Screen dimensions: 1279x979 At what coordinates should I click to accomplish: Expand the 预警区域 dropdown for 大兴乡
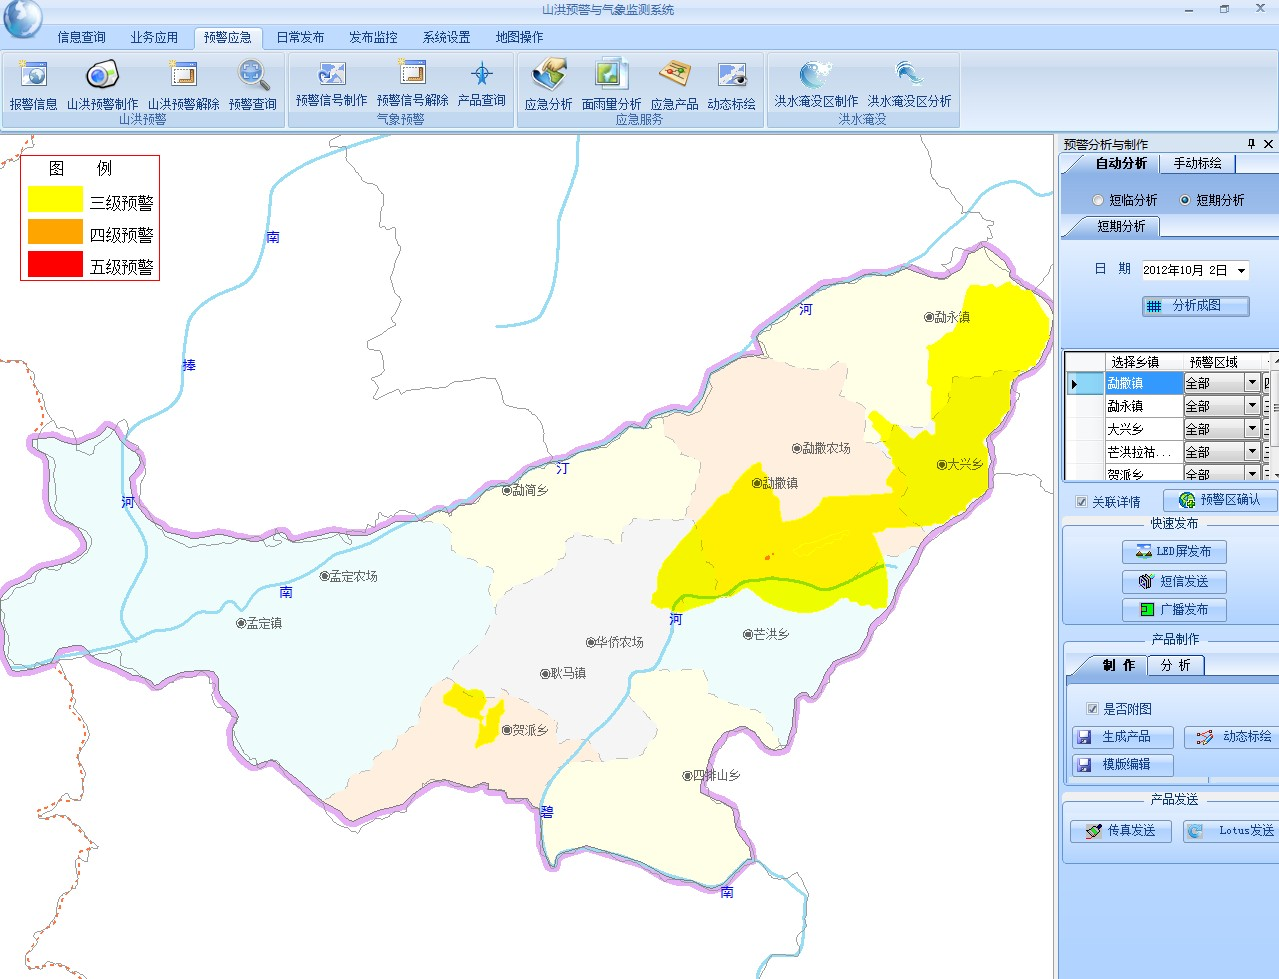coord(1251,429)
